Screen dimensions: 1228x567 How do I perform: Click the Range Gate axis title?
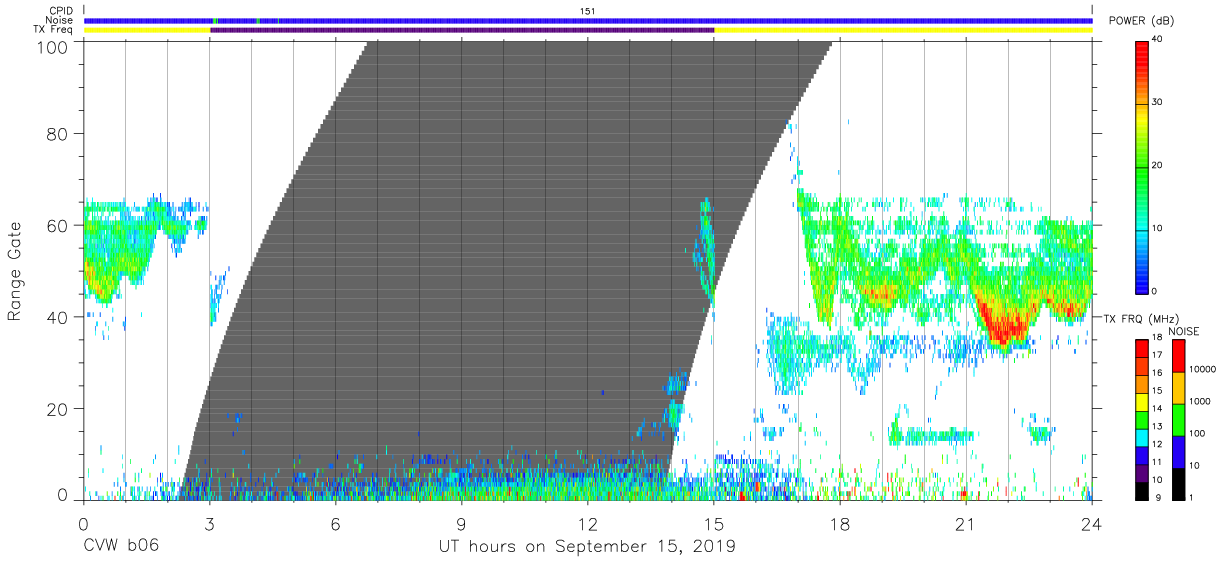[x=16, y=273]
